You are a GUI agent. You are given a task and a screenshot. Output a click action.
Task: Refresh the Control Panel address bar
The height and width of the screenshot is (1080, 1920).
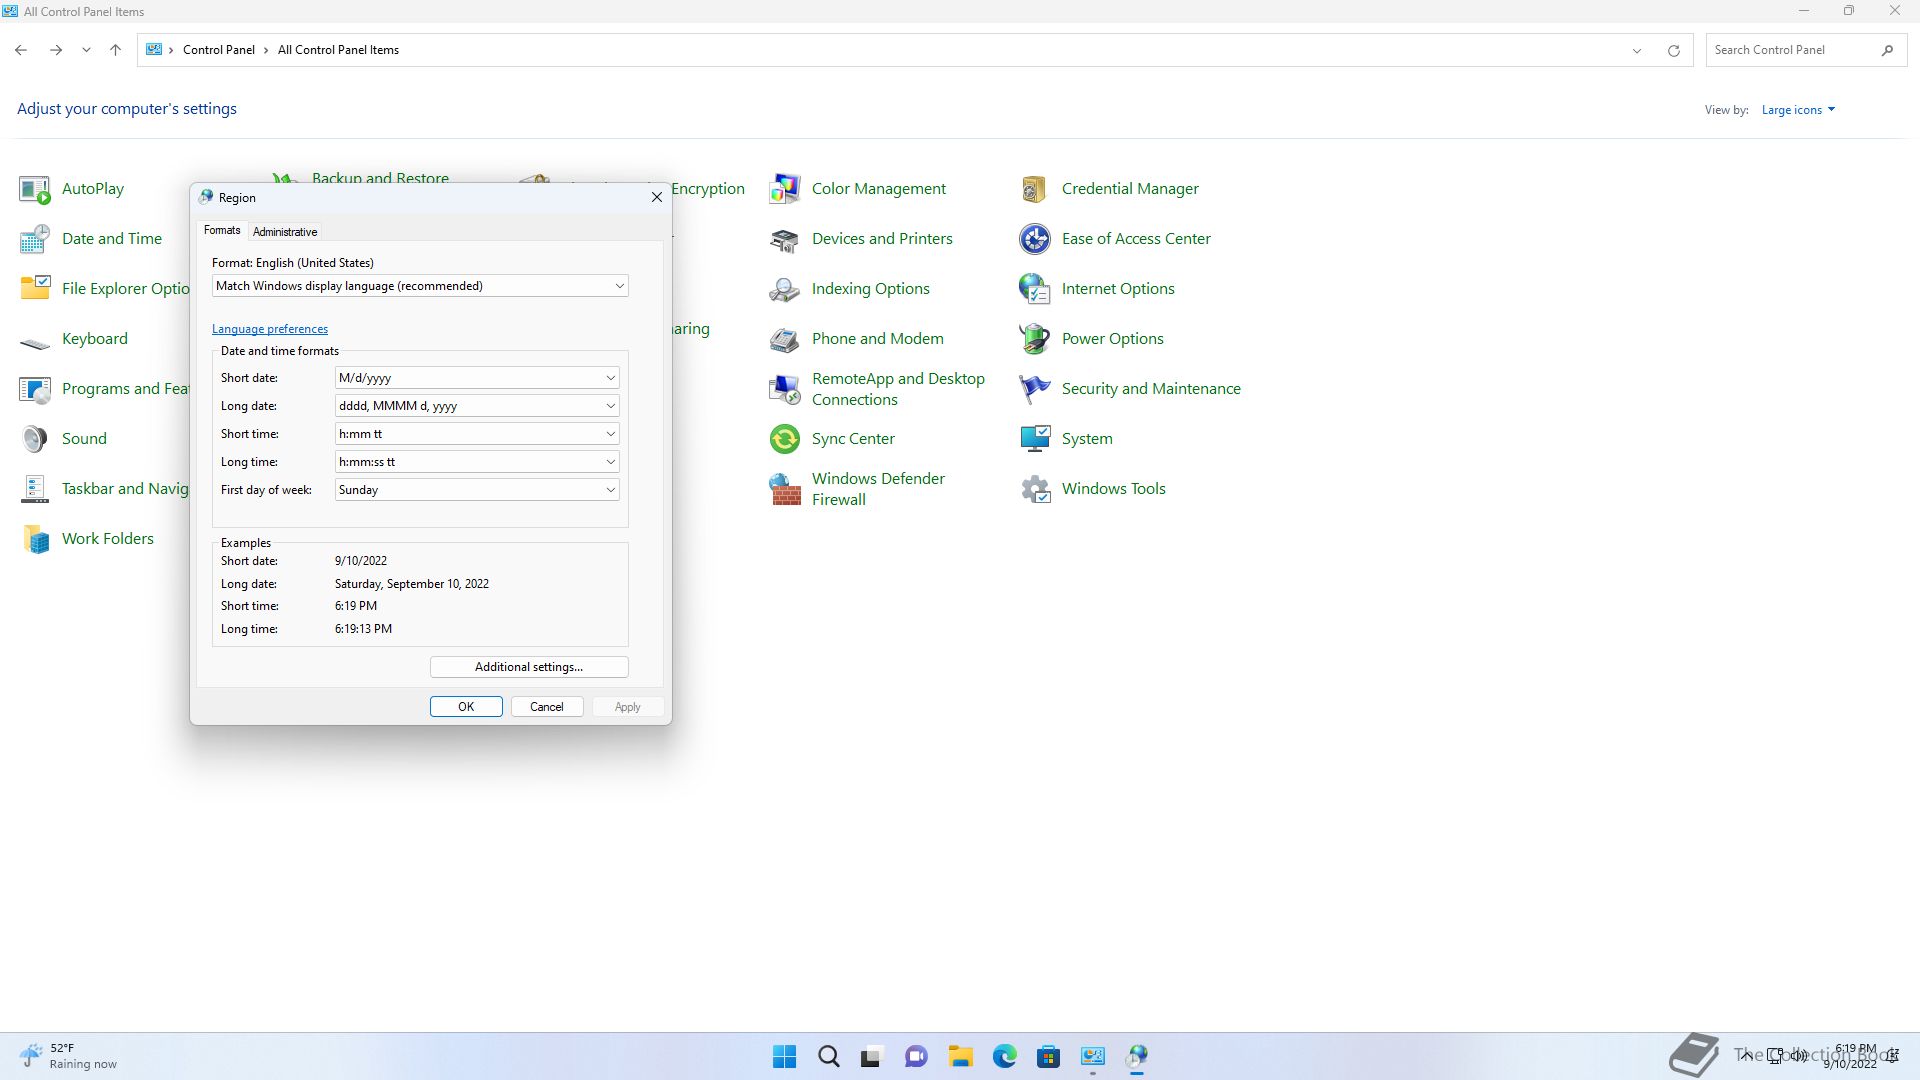coord(1673,51)
